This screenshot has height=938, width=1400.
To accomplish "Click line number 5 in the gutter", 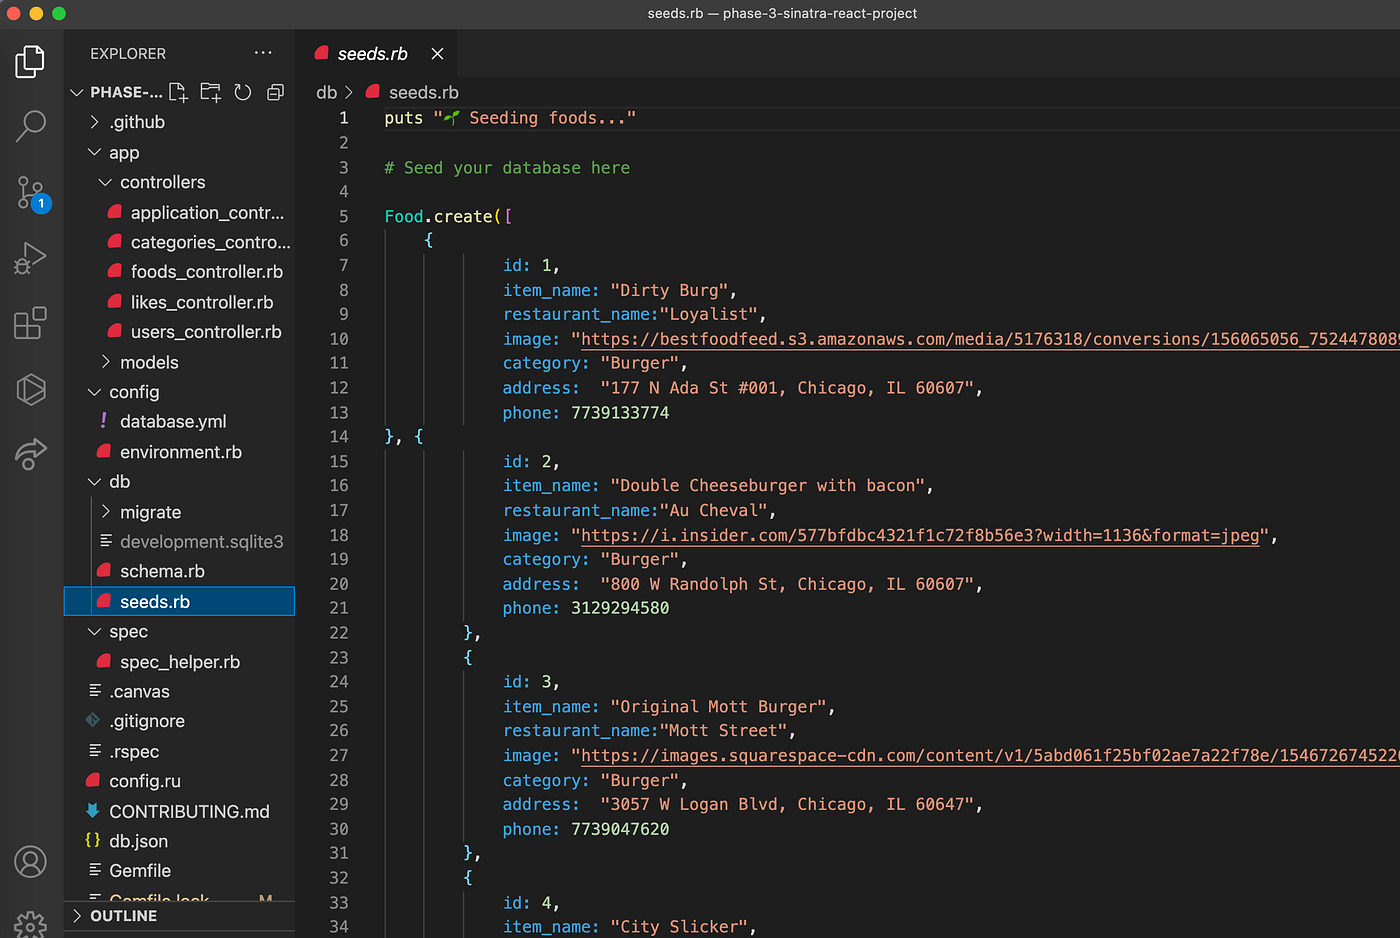I will click(x=343, y=216).
